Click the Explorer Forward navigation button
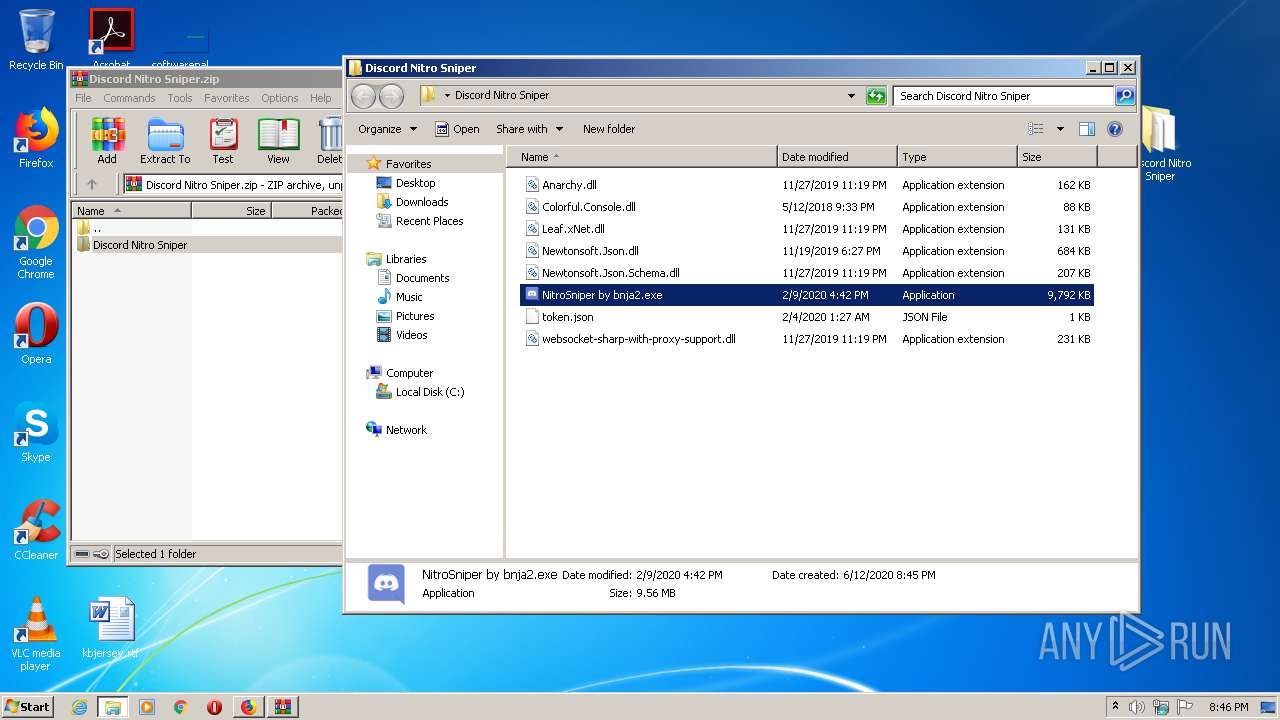Image resolution: width=1280 pixels, height=720 pixels. click(392, 96)
